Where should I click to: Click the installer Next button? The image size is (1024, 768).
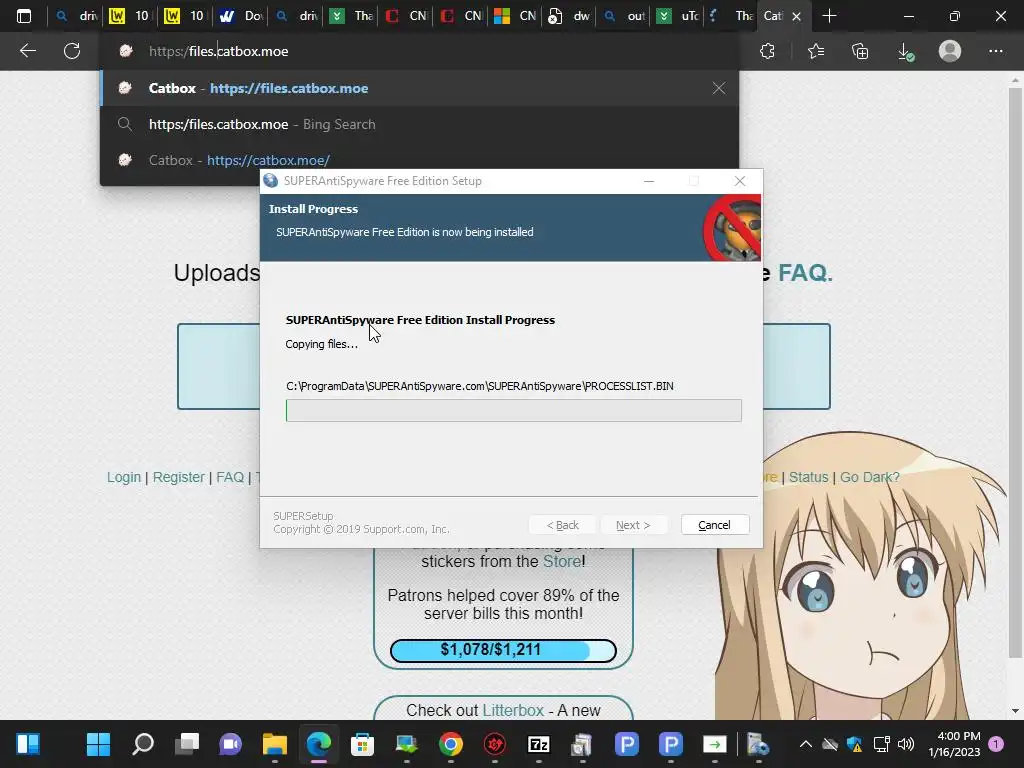pos(633,525)
